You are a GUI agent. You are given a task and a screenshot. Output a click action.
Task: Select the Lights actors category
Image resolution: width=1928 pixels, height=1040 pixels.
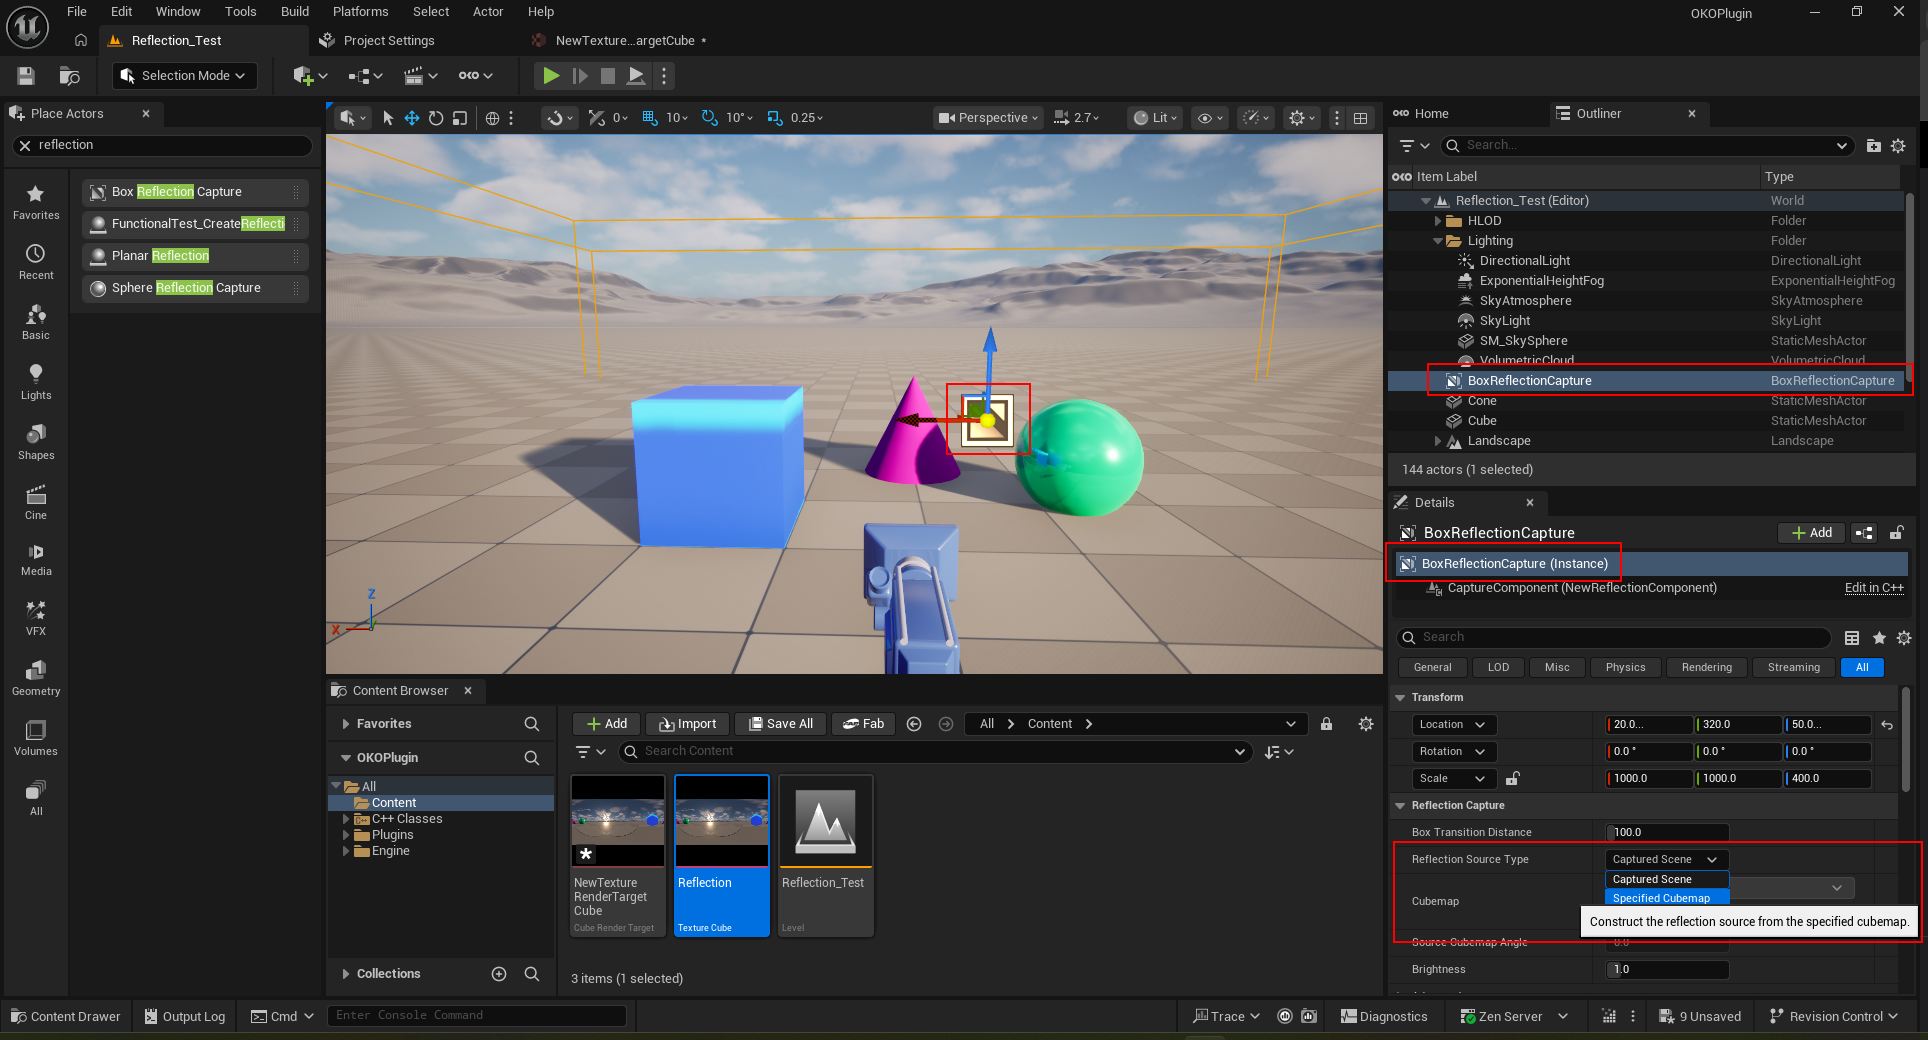pyautogui.click(x=36, y=382)
